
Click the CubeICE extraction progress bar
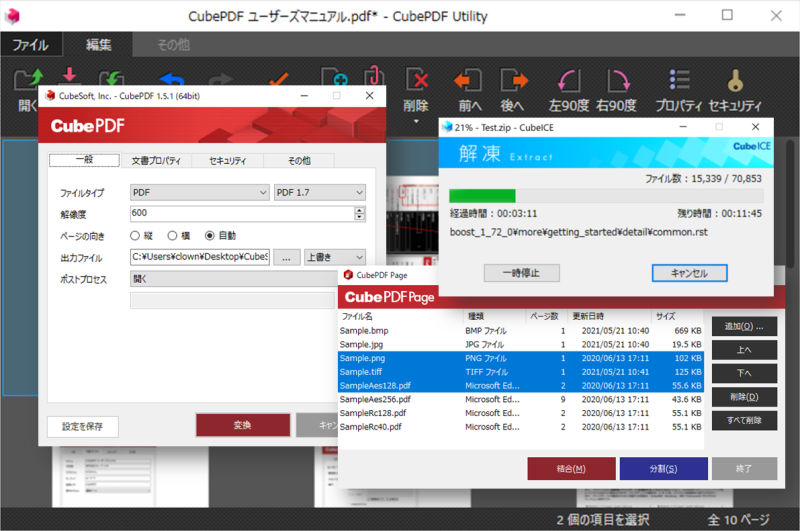606,196
